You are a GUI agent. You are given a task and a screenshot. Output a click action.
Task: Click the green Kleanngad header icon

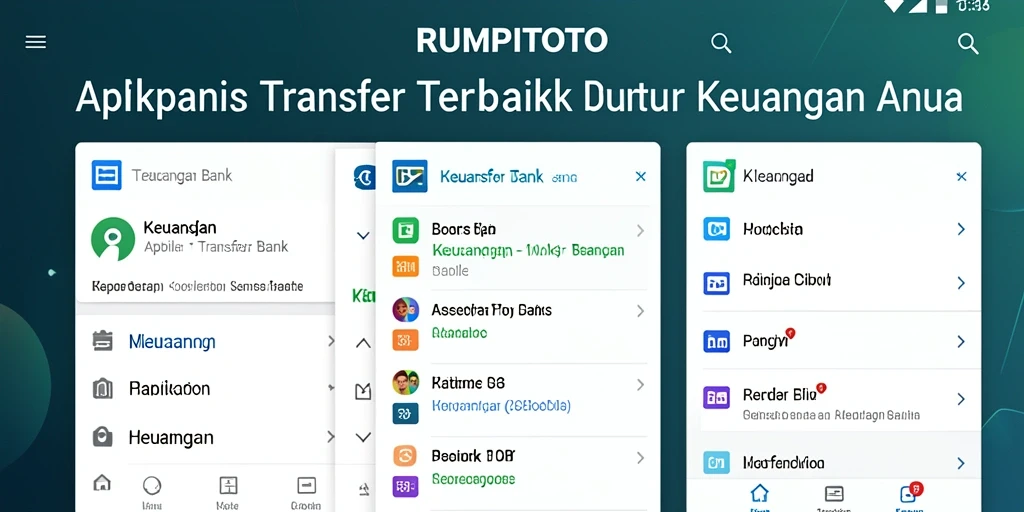[x=719, y=176]
